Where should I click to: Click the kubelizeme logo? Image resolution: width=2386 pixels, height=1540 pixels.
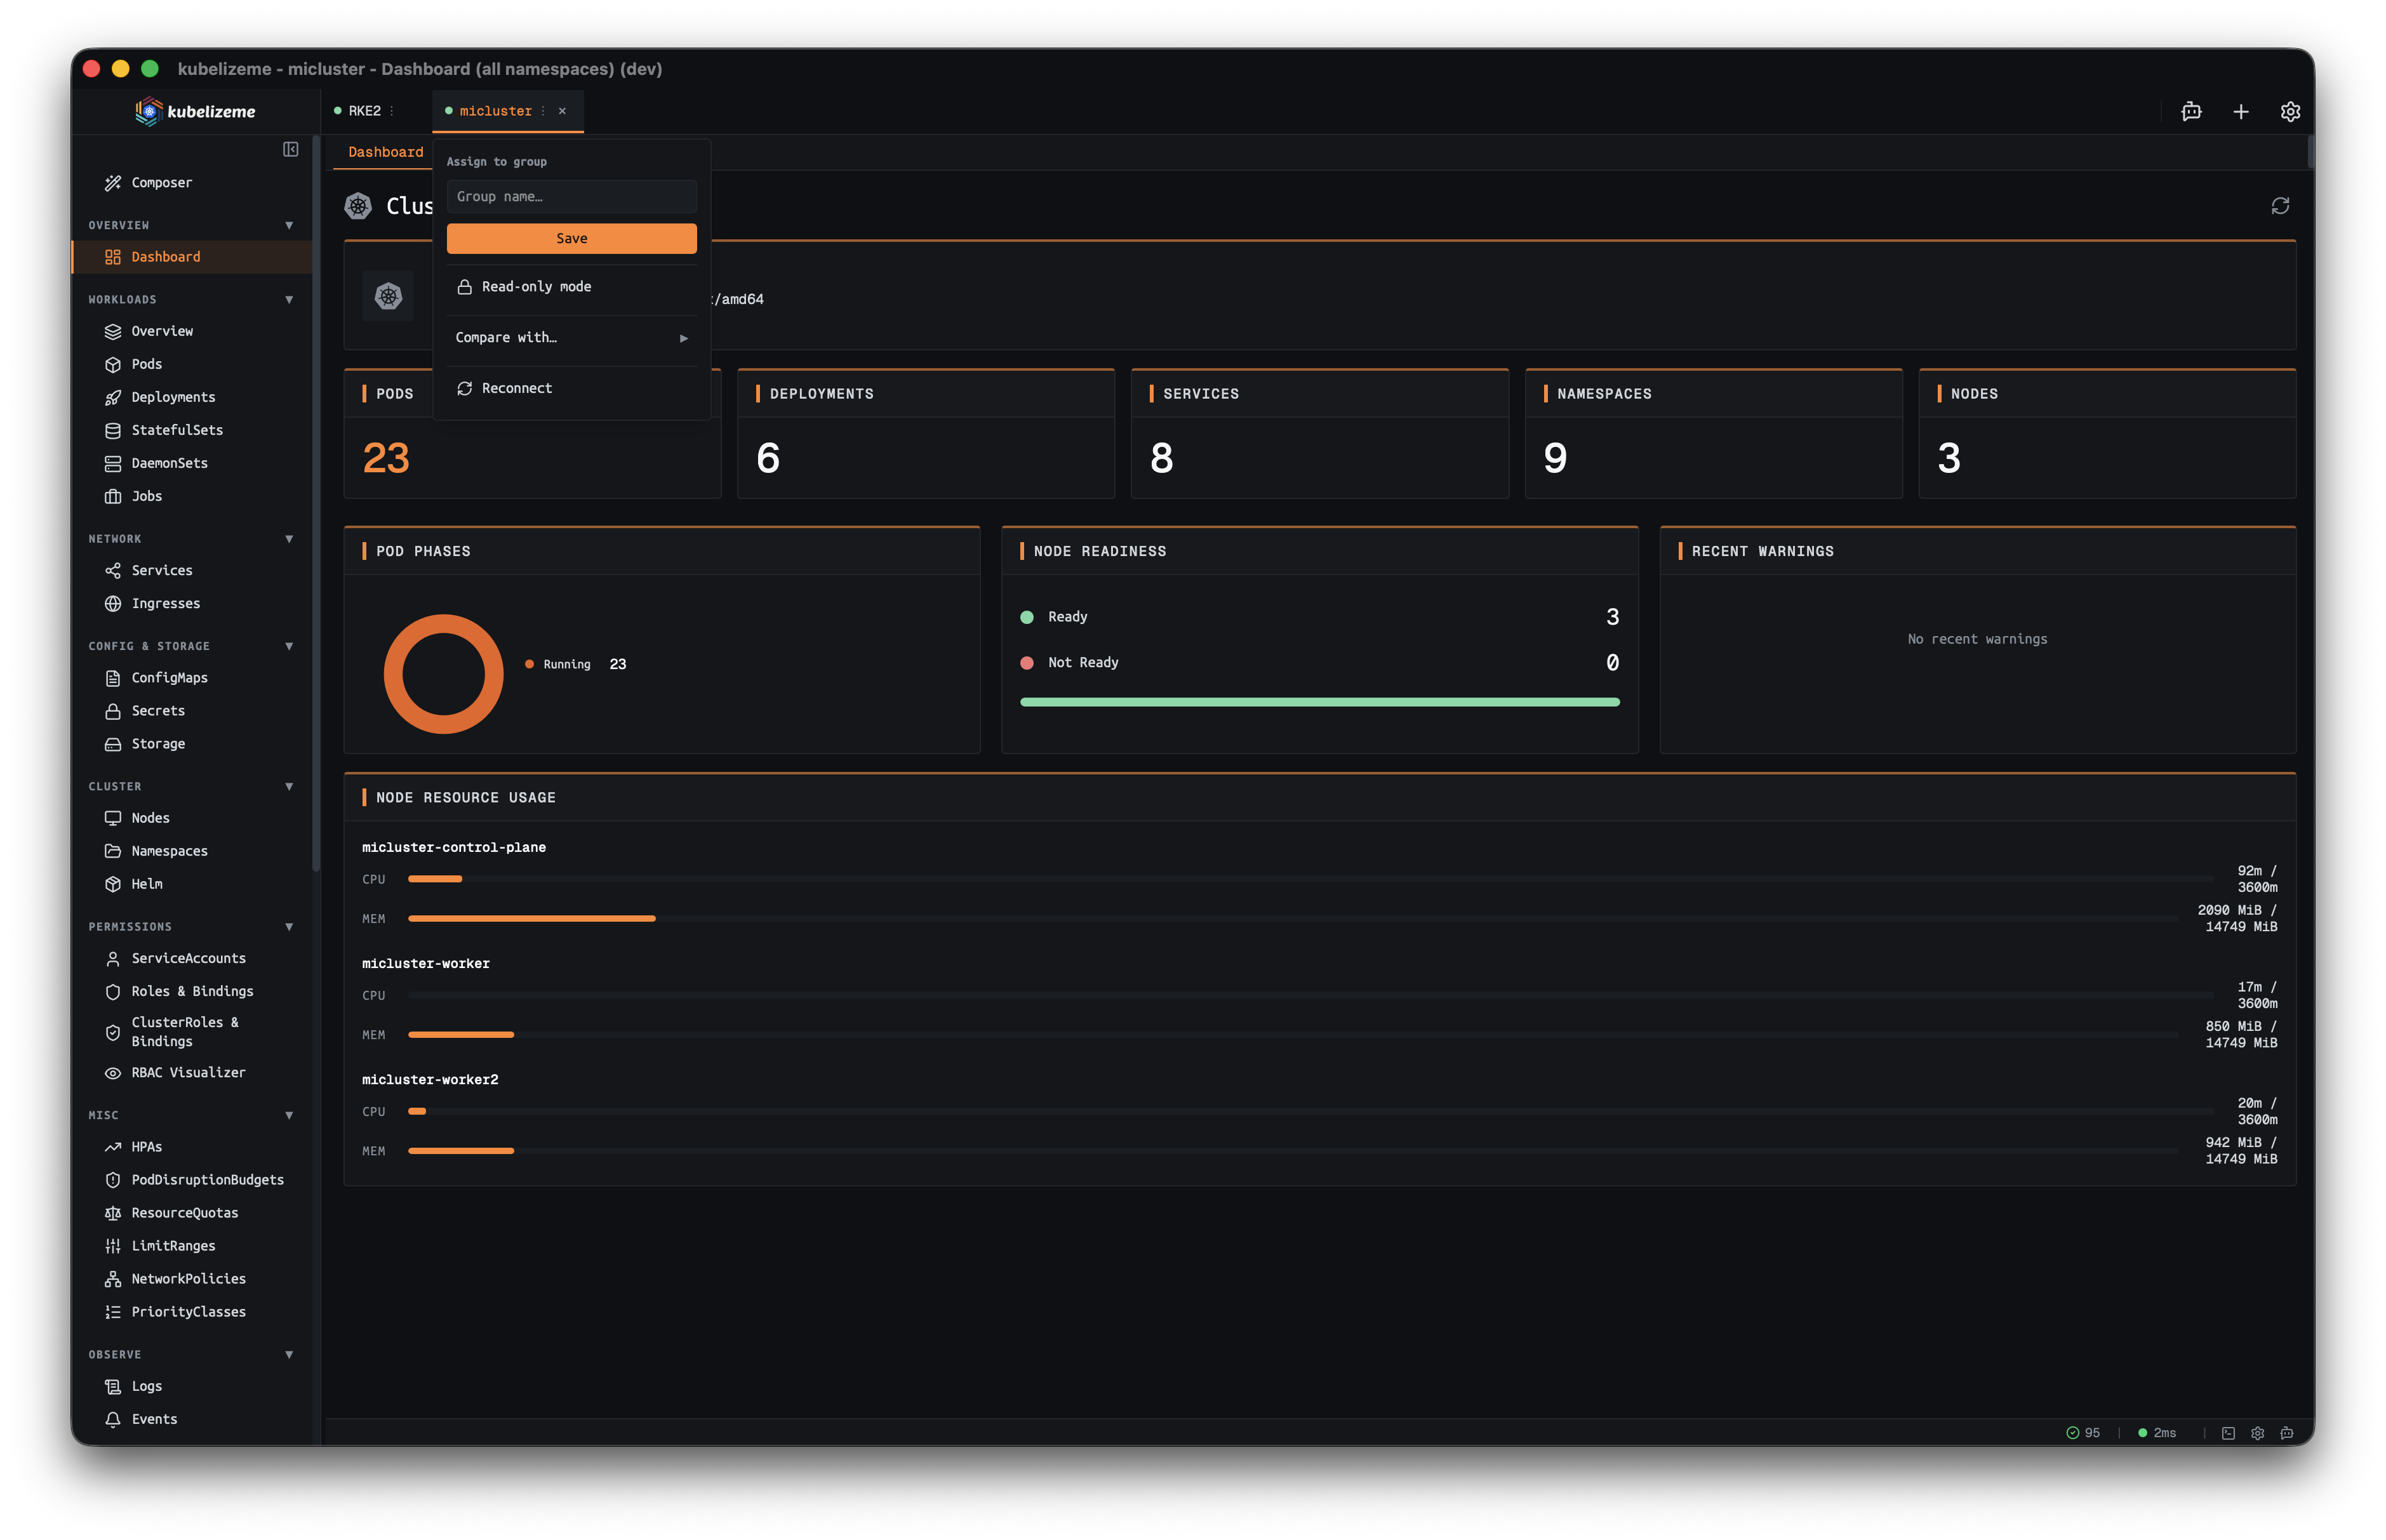tap(195, 111)
